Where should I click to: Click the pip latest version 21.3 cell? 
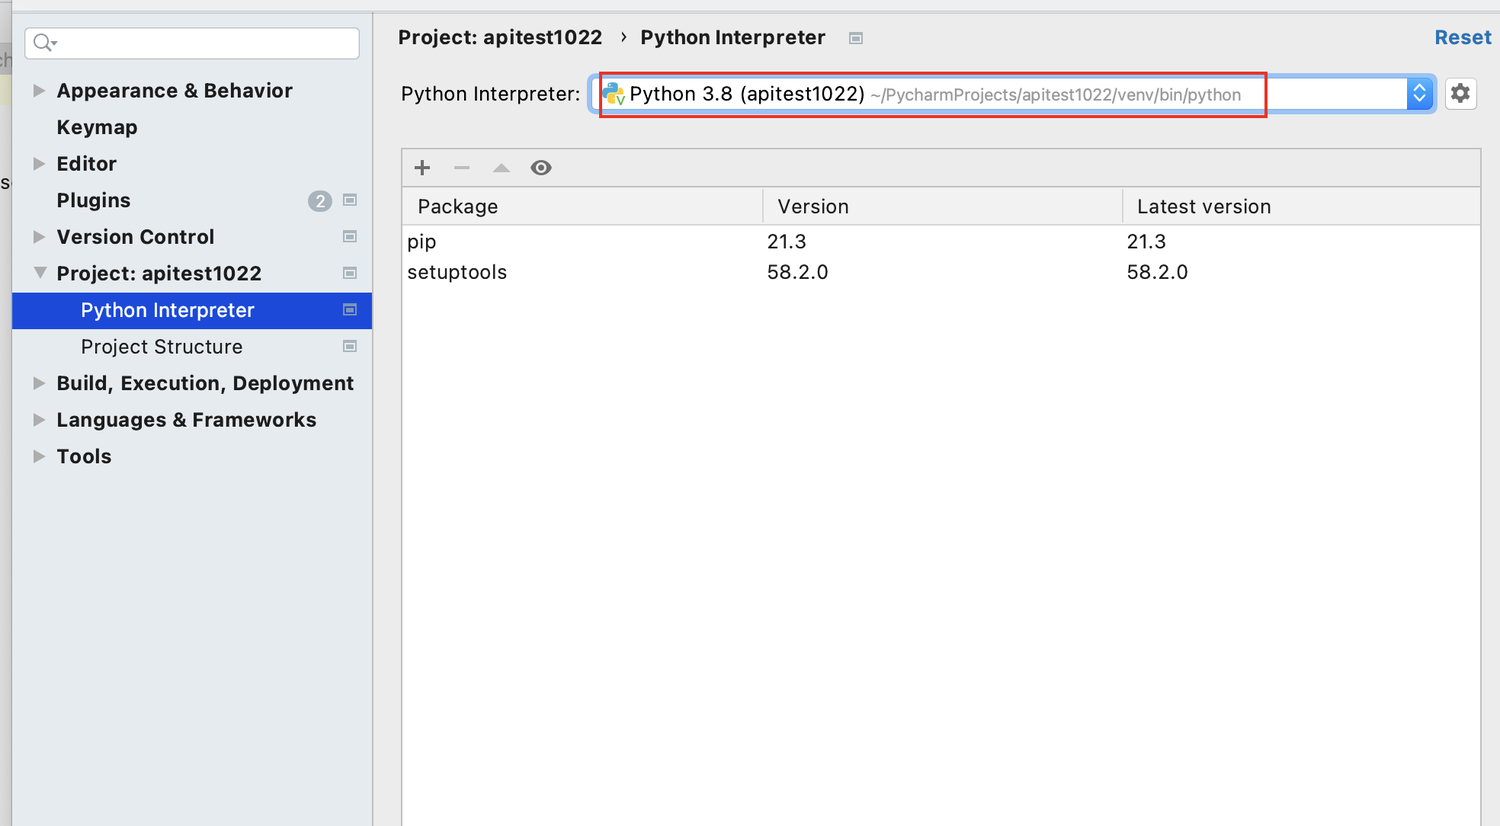click(1146, 241)
